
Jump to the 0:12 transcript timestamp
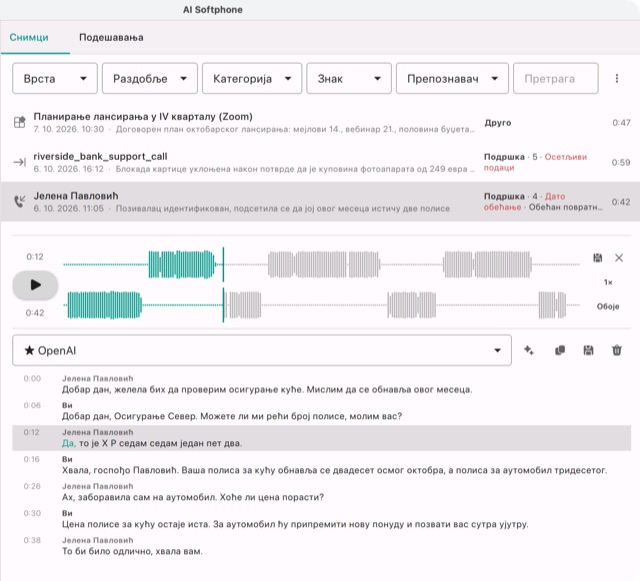[31, 432]
